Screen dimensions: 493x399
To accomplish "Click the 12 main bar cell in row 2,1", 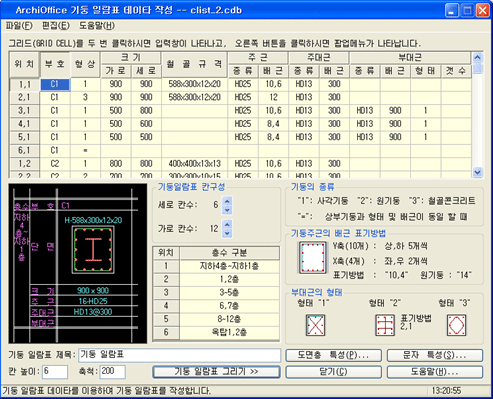I will point(273,97).
